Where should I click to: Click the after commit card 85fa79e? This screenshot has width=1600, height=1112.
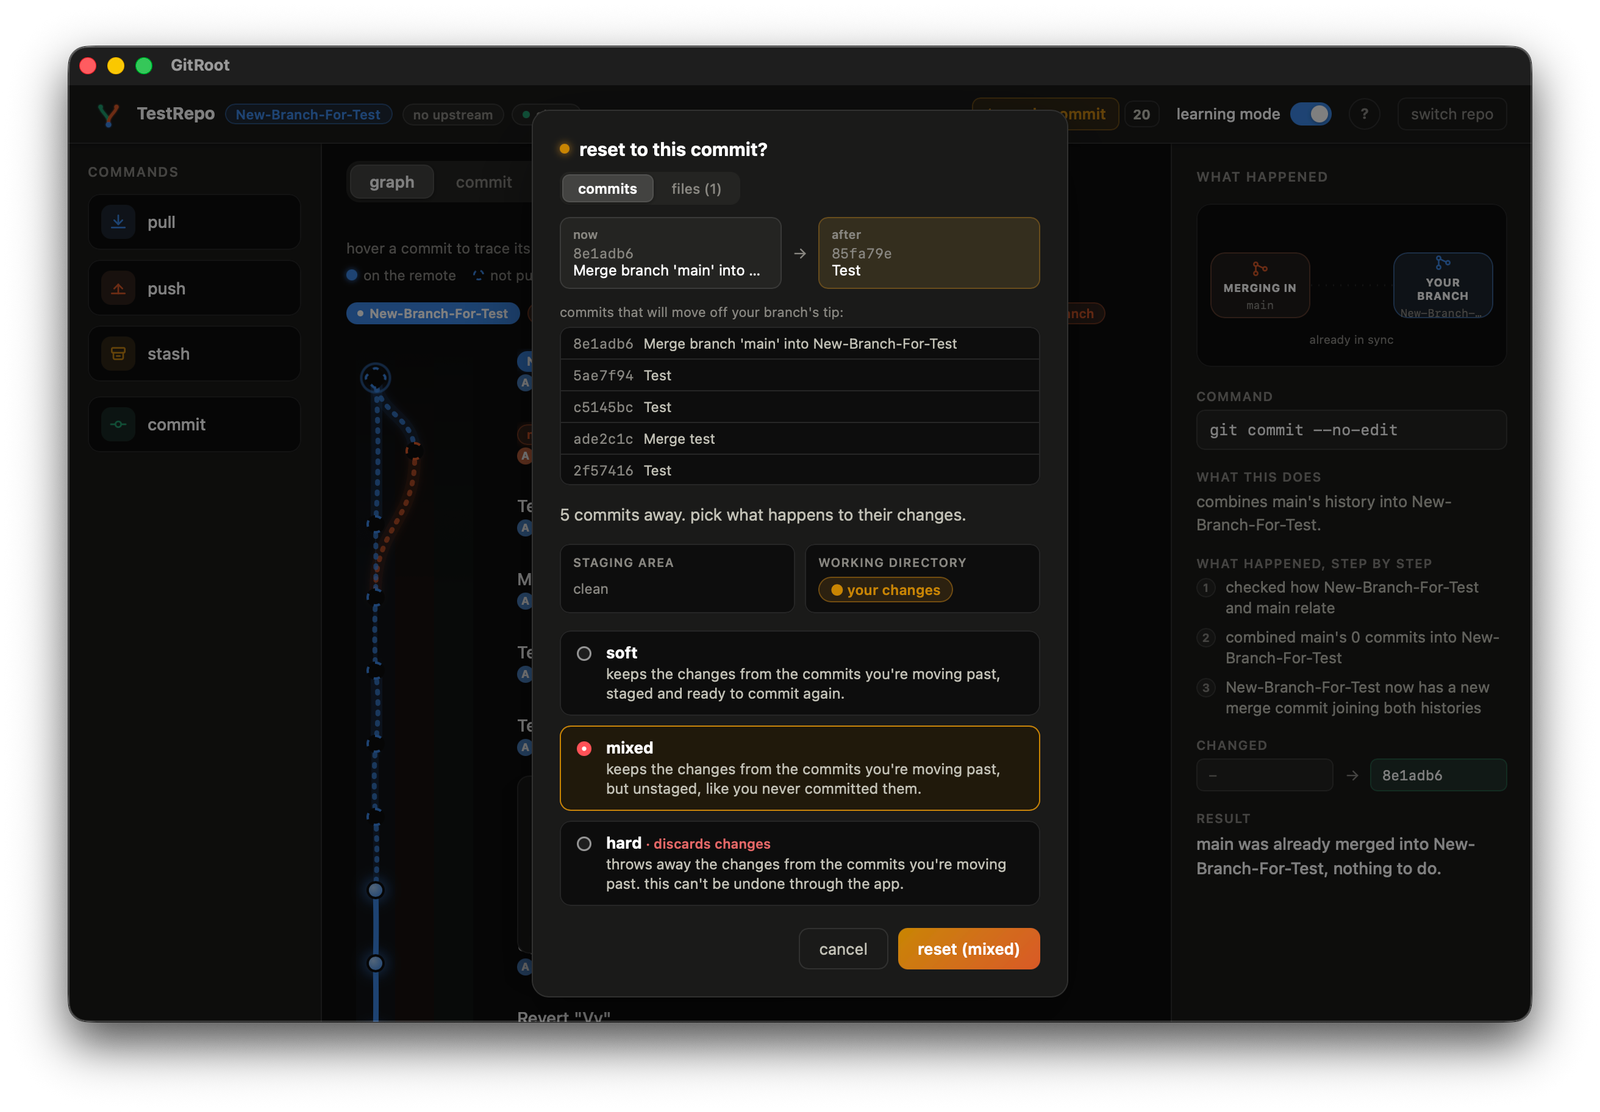[x=929, y=253]
